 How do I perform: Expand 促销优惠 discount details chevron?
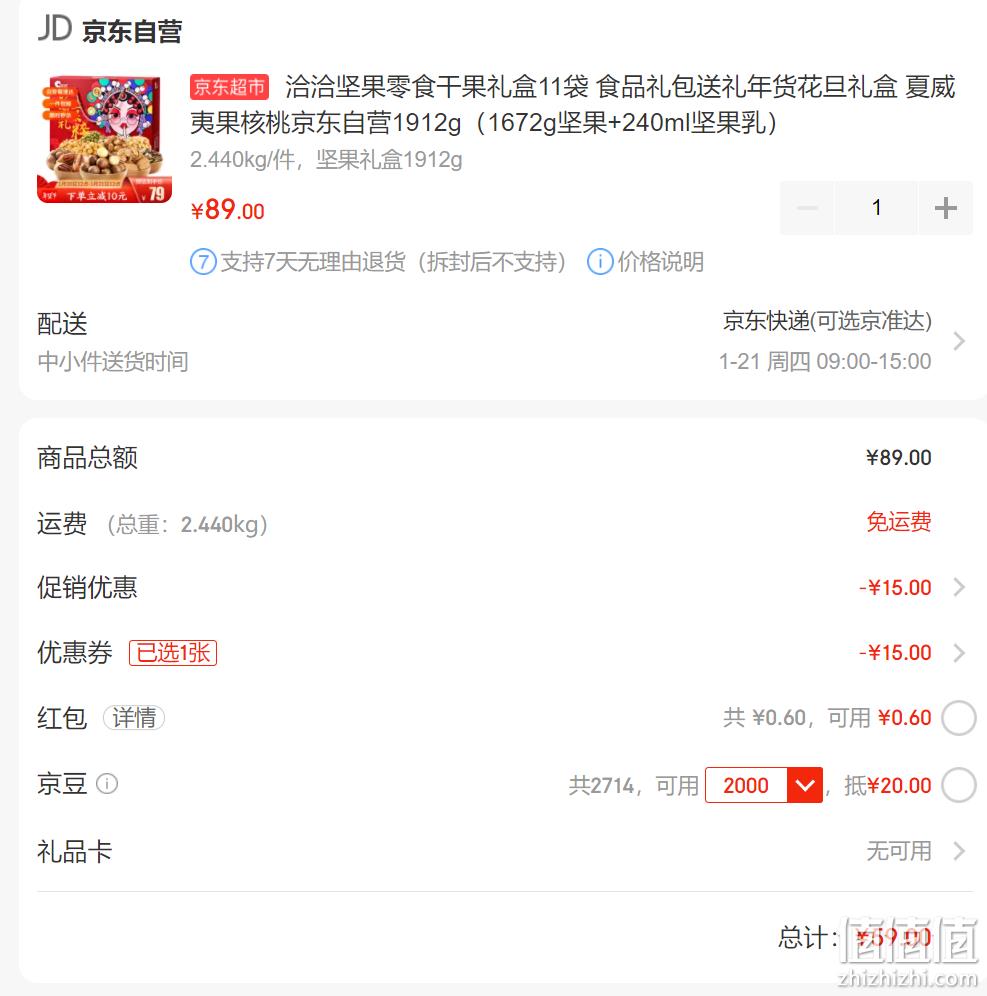coord(959,588)
